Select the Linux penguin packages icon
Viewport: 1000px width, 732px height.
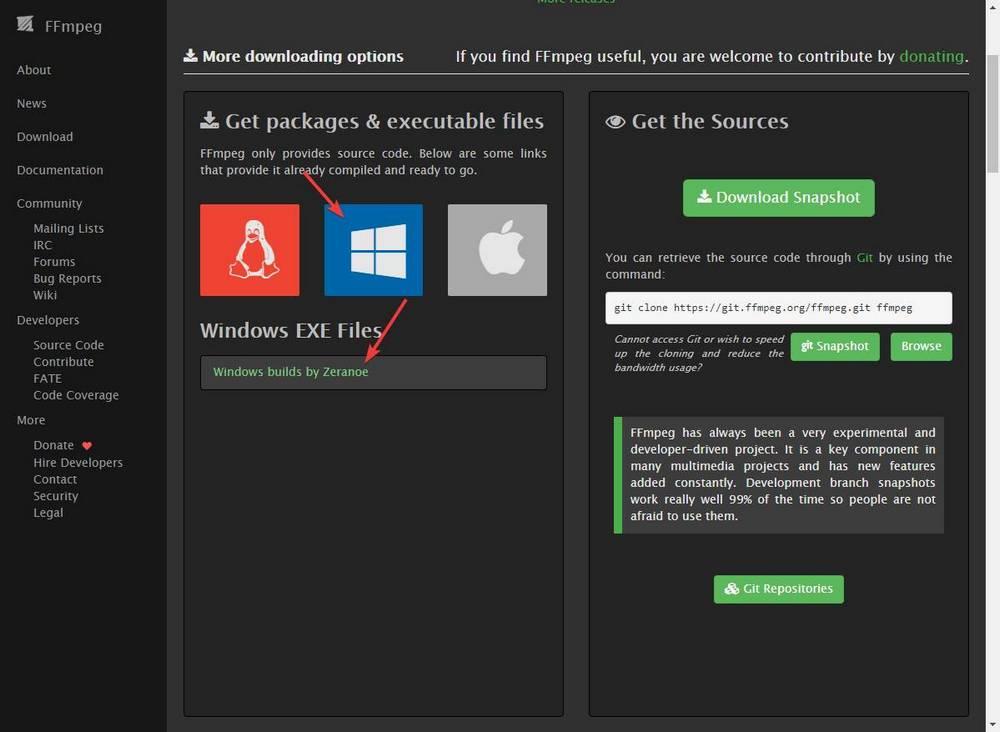(249, 250)
